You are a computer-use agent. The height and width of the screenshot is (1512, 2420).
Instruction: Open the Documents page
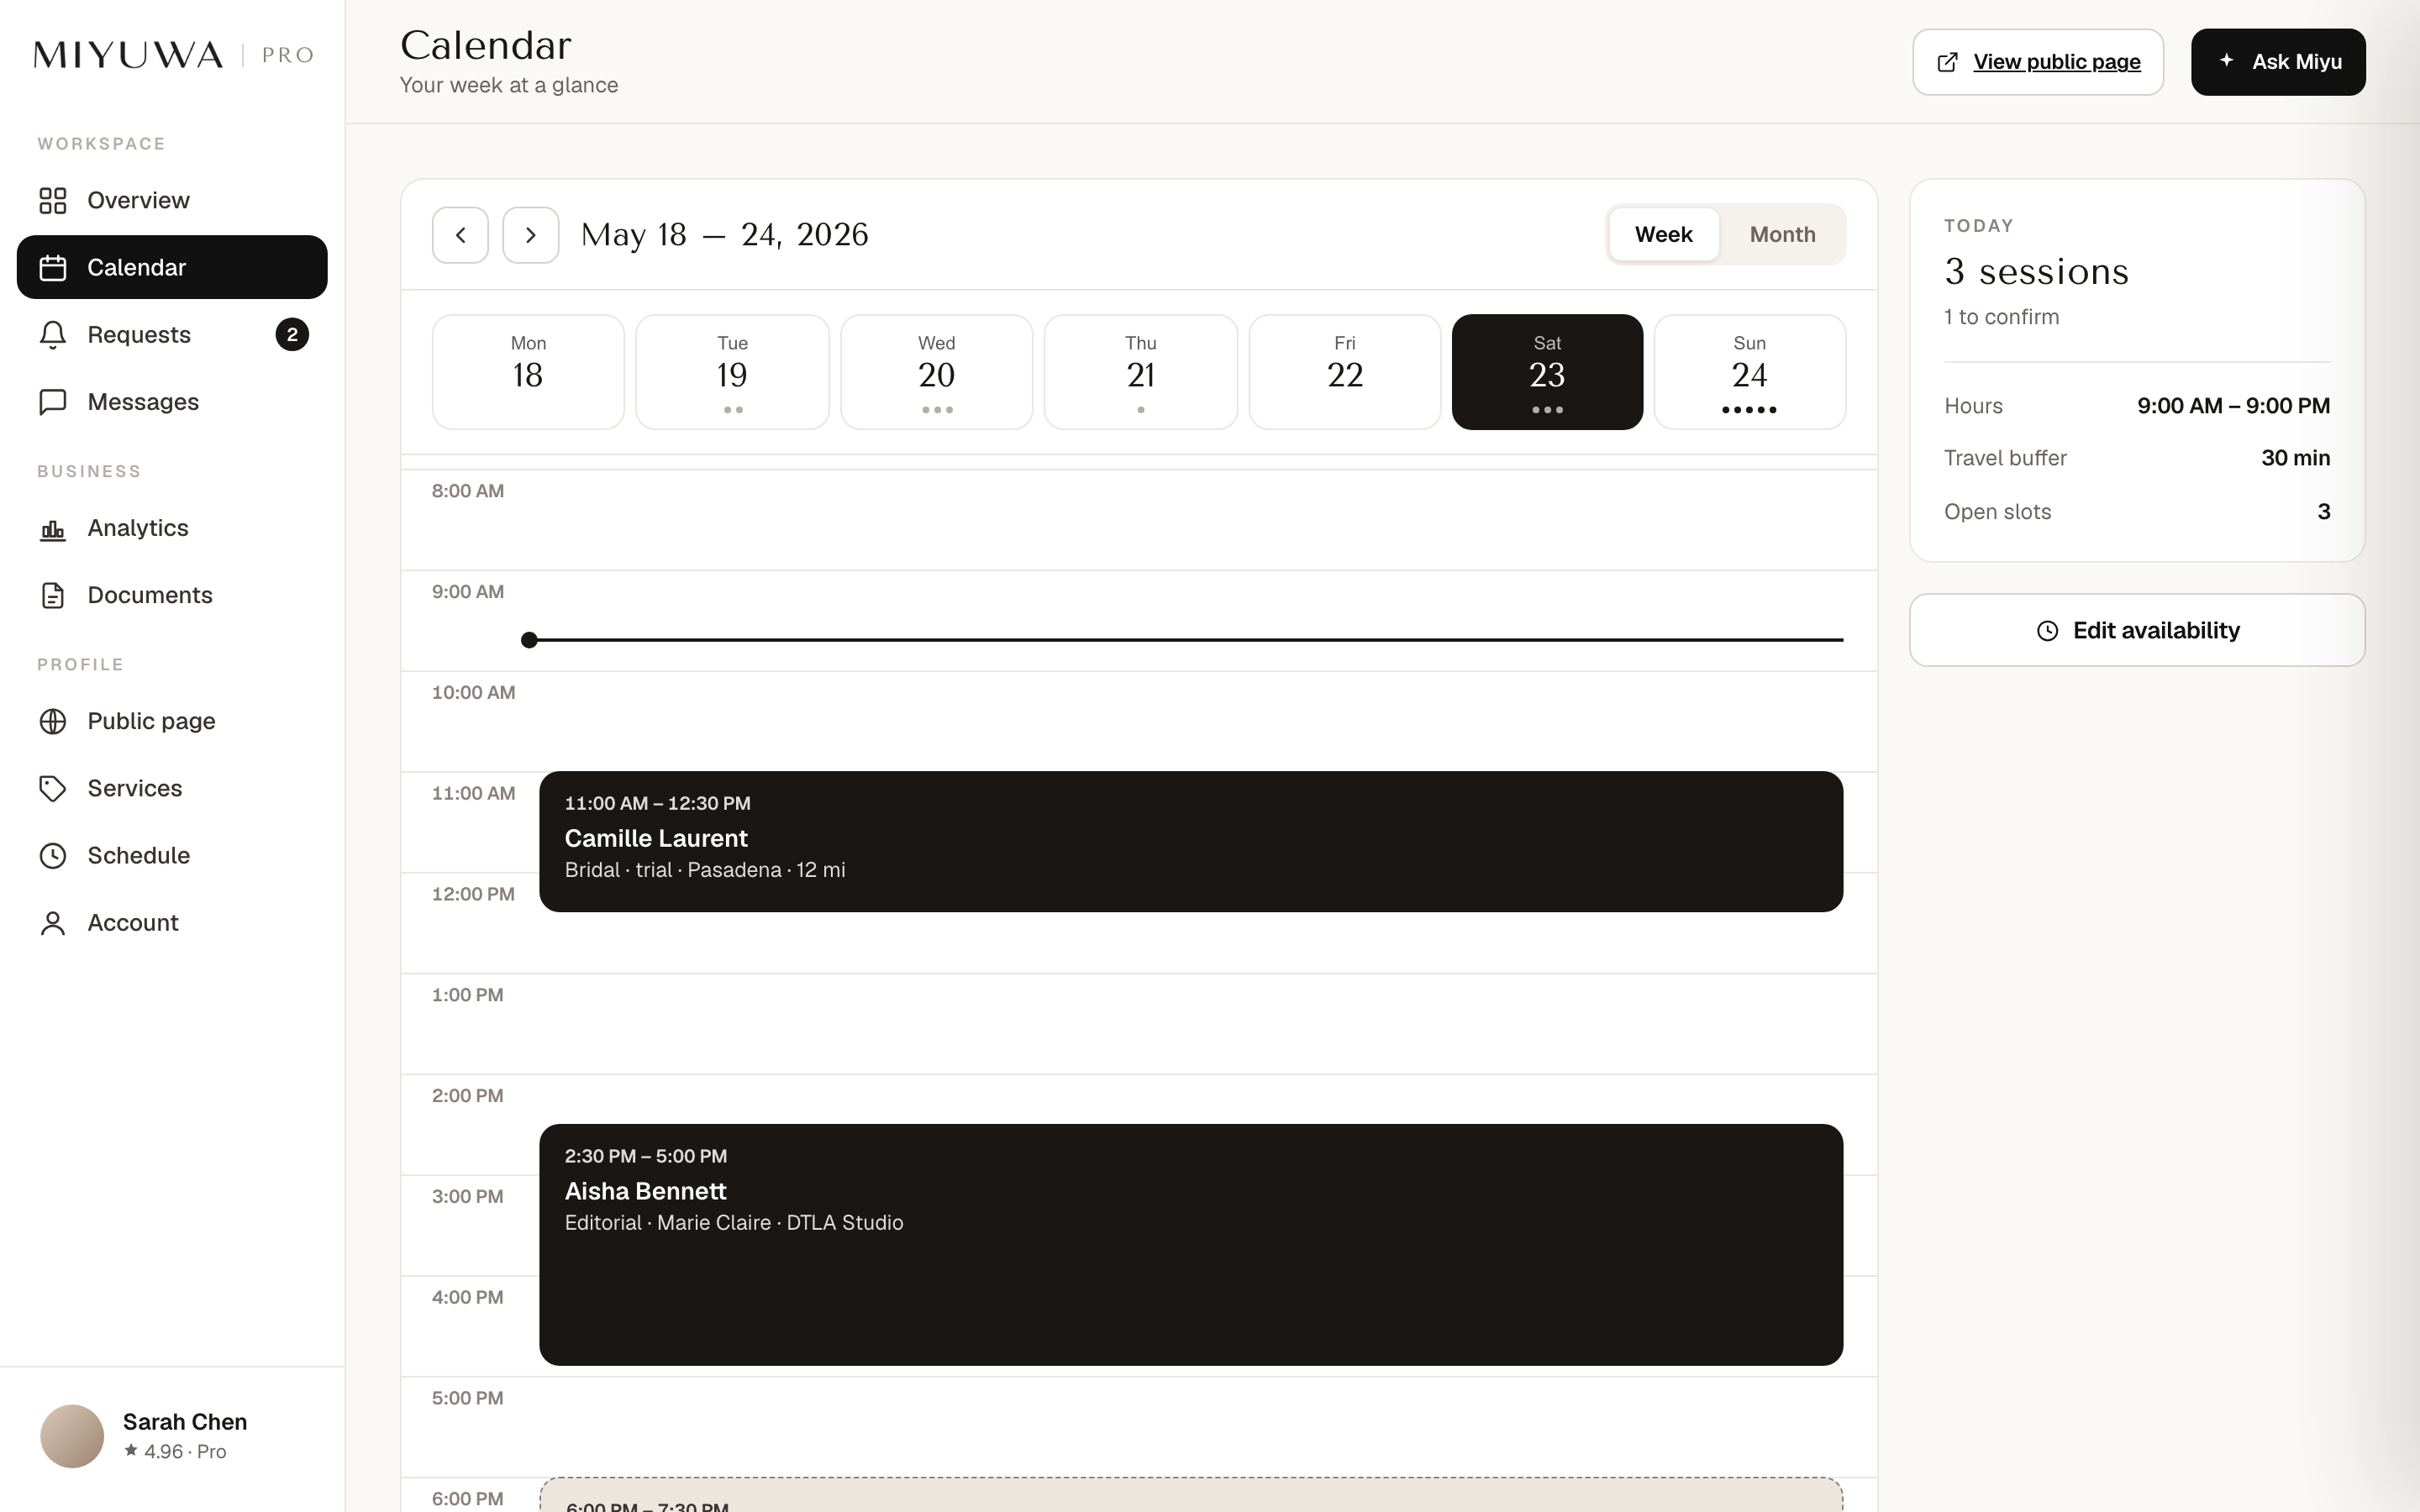coord(172,595)
